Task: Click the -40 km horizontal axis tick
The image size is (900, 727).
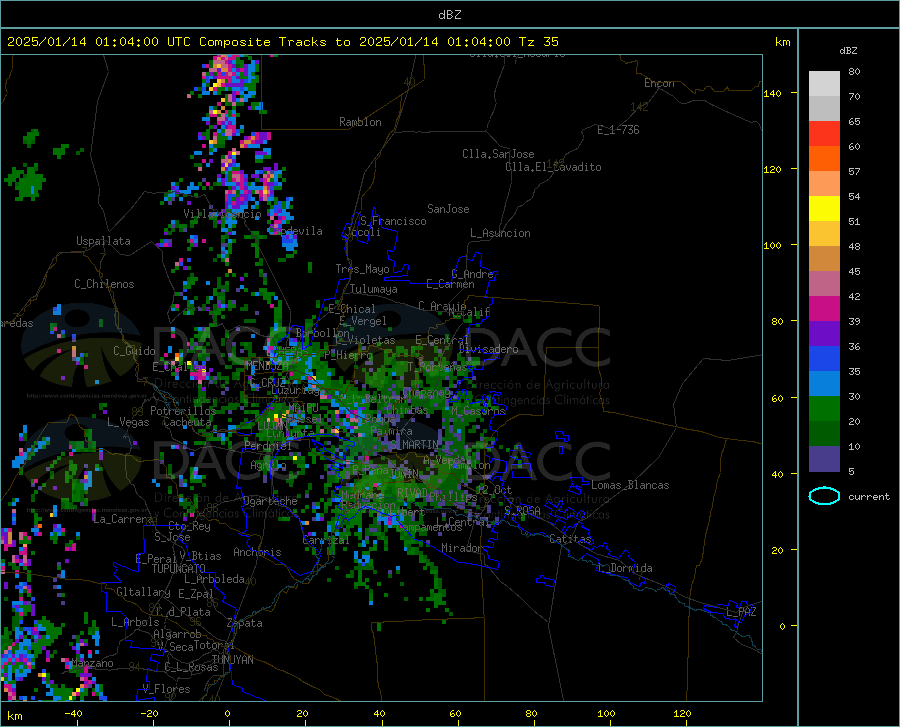Action: 73,714
